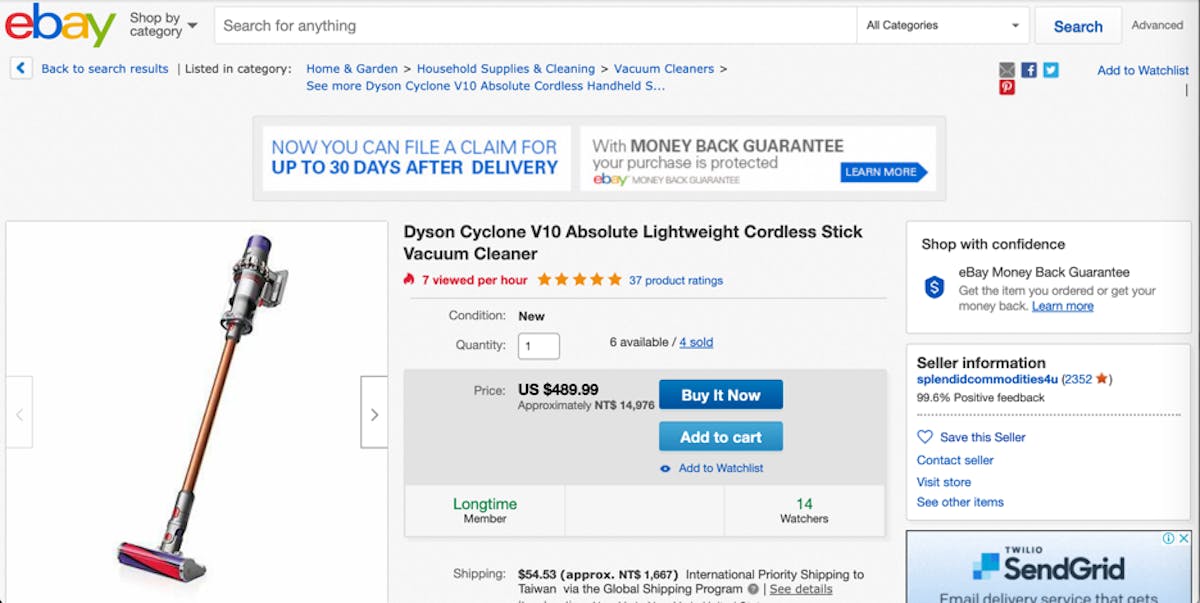This screenshot has height=603, width=1200.
Task: Share listing on Twitter
Action: pyautogui.click(x=1051, y=70)
